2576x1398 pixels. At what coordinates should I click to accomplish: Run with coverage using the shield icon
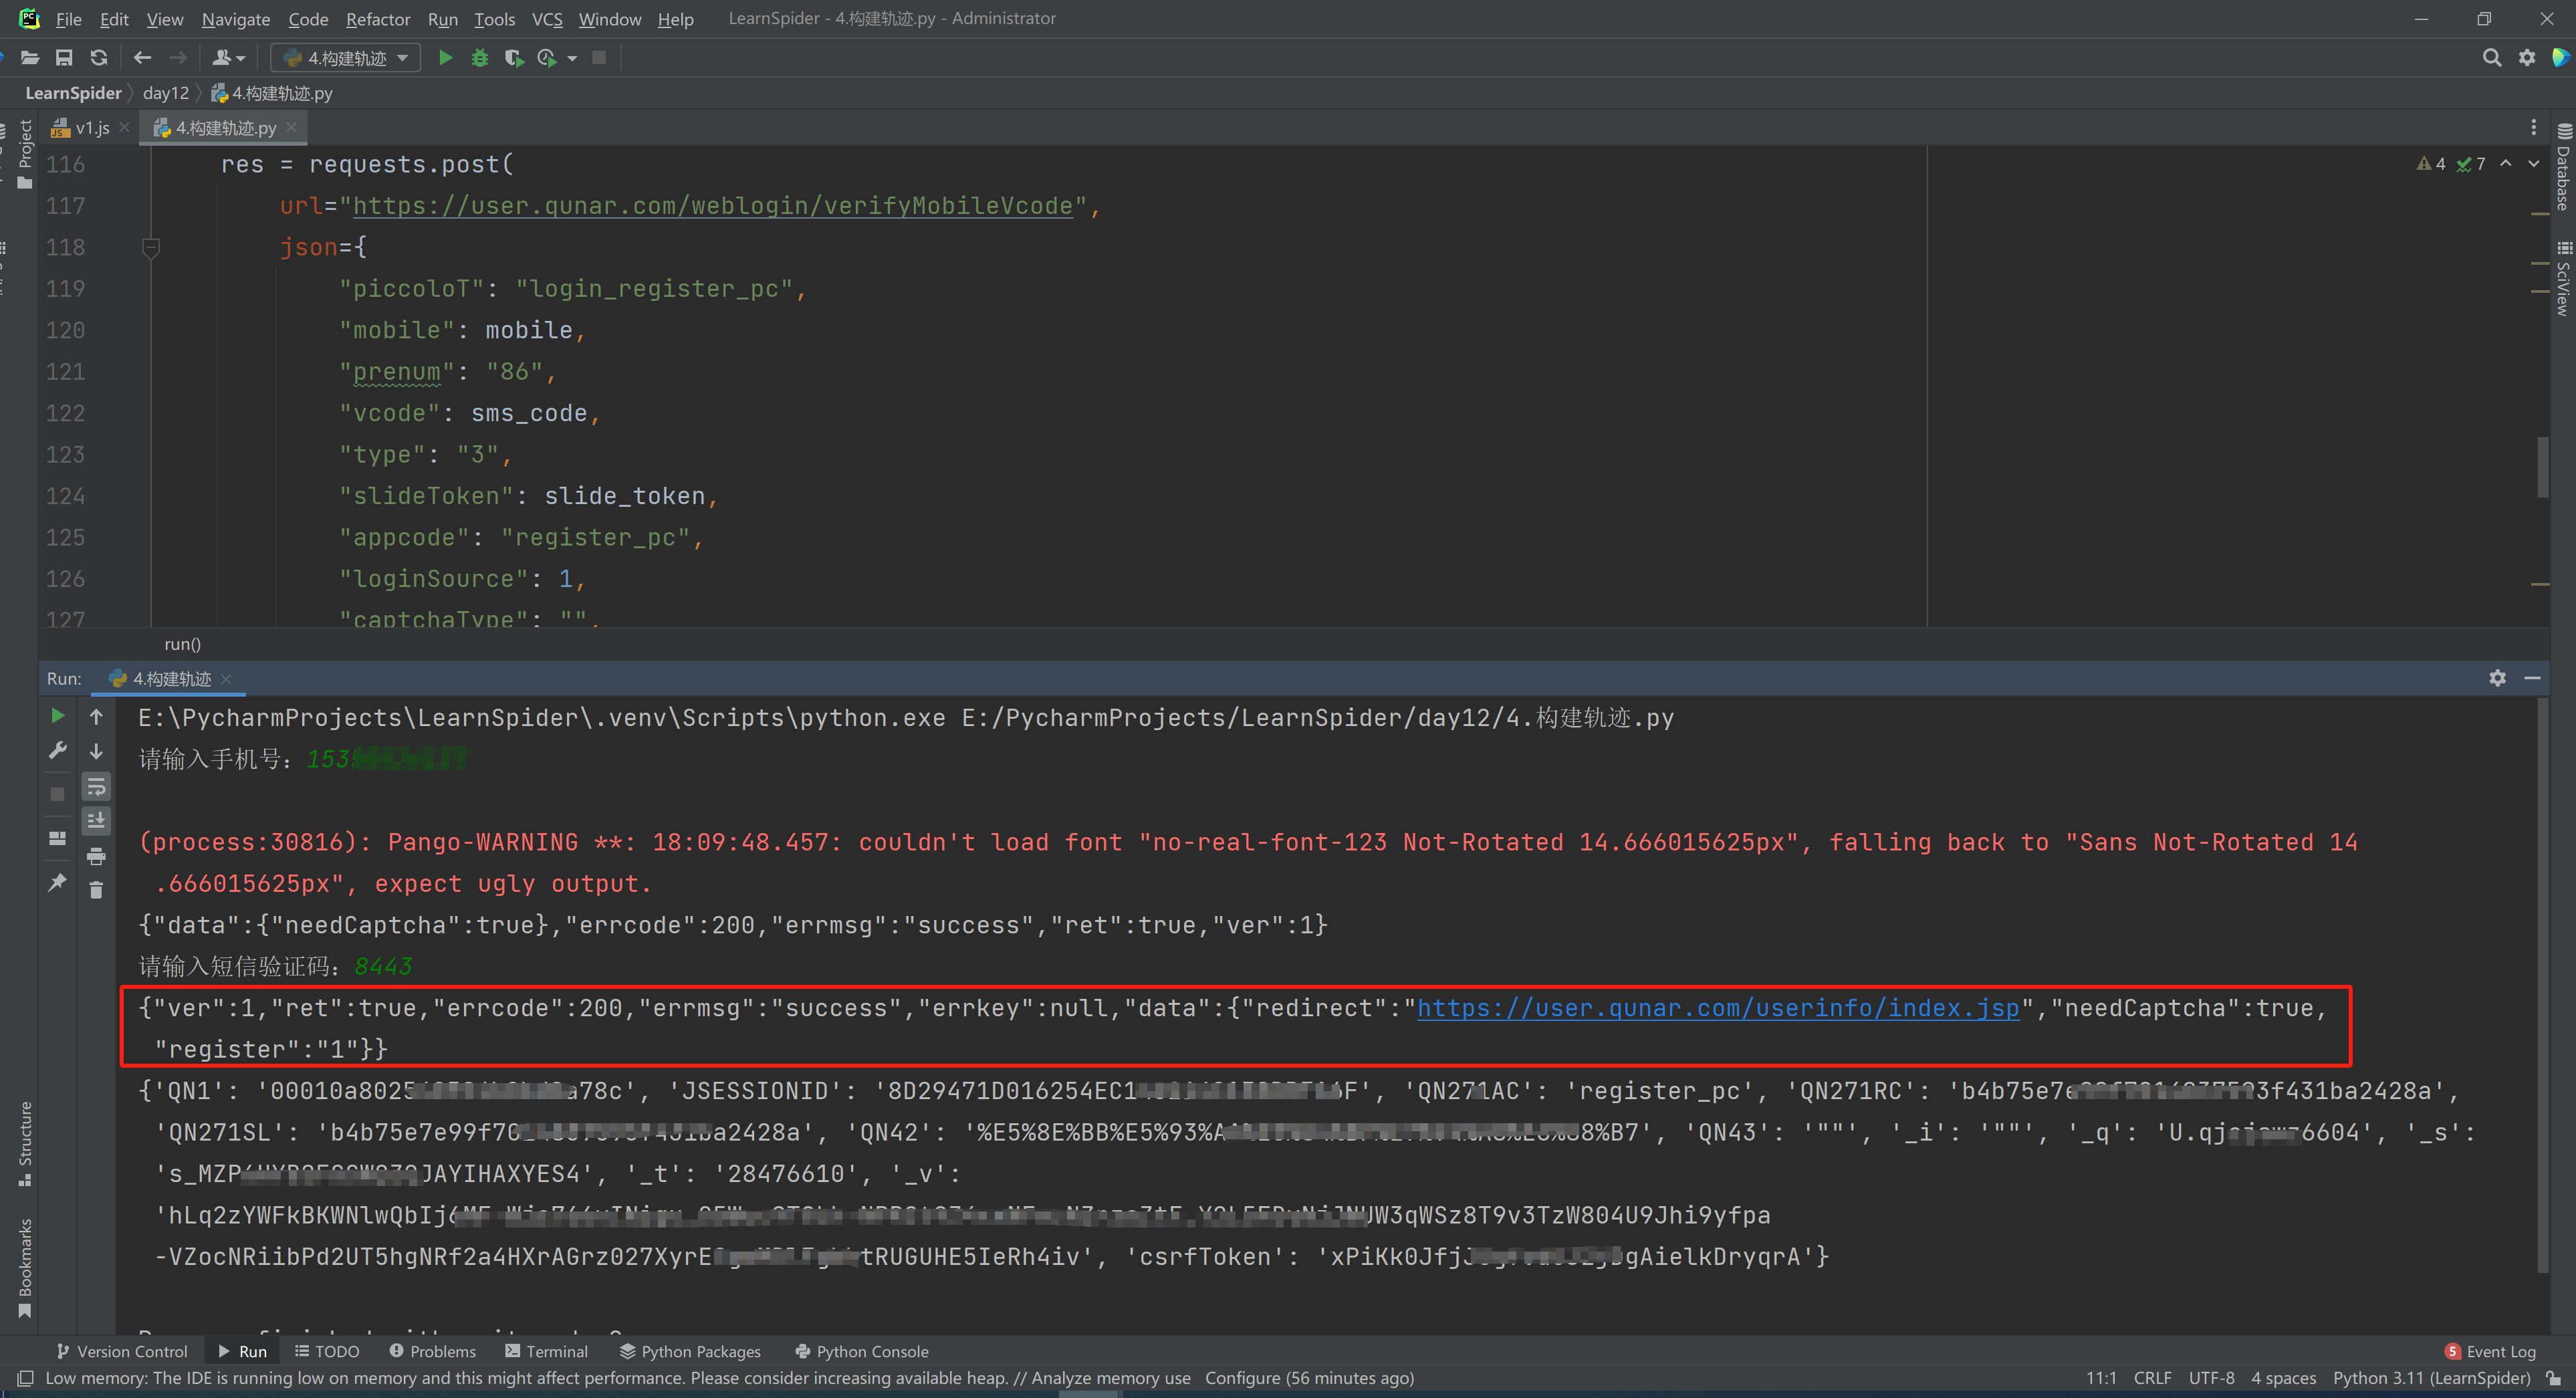click(514, 58)
